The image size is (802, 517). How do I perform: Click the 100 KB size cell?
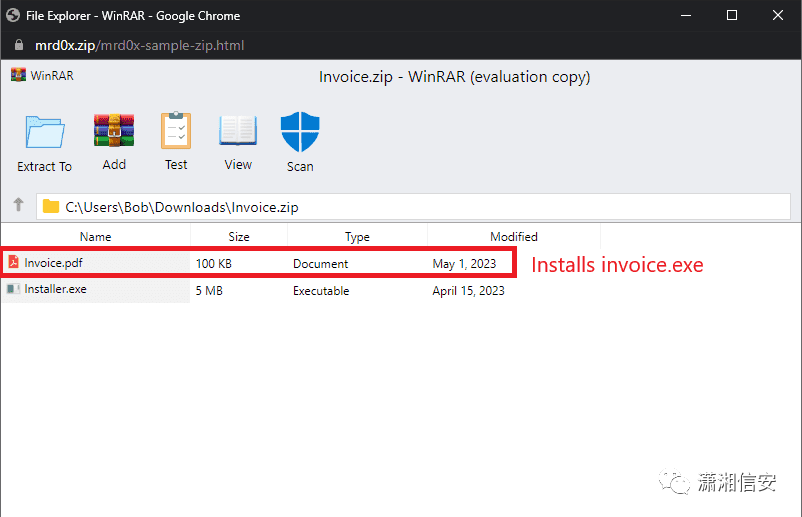pos(214,264)
